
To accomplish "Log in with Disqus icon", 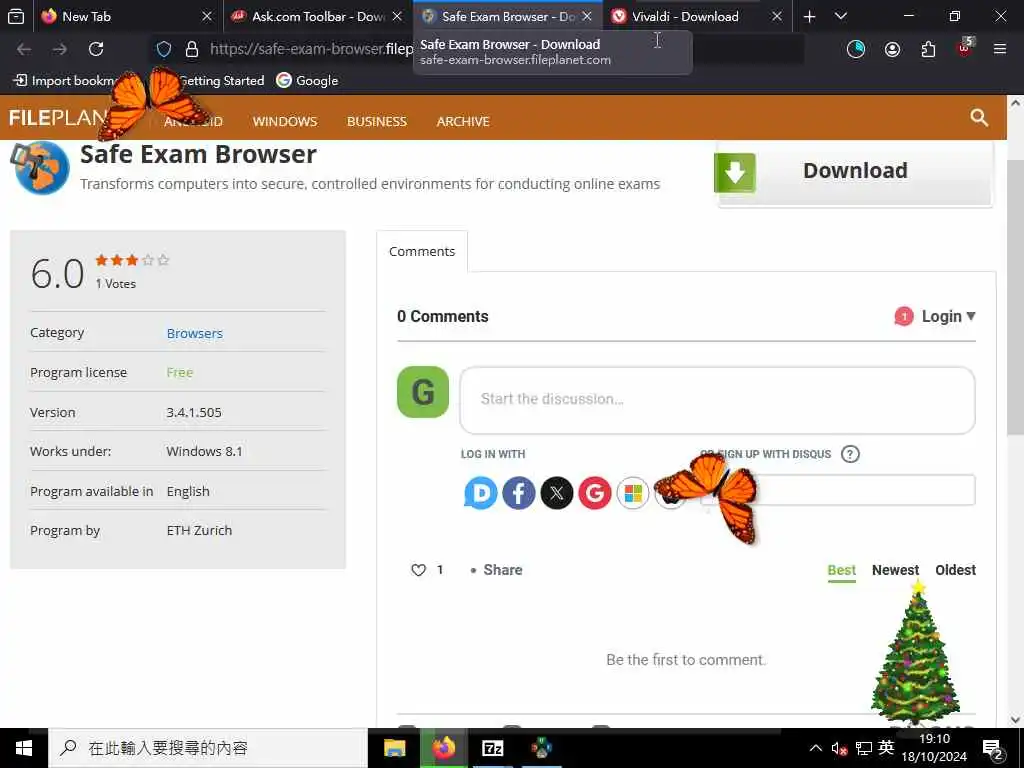I will pyautogui.click(x=481, y=493).
